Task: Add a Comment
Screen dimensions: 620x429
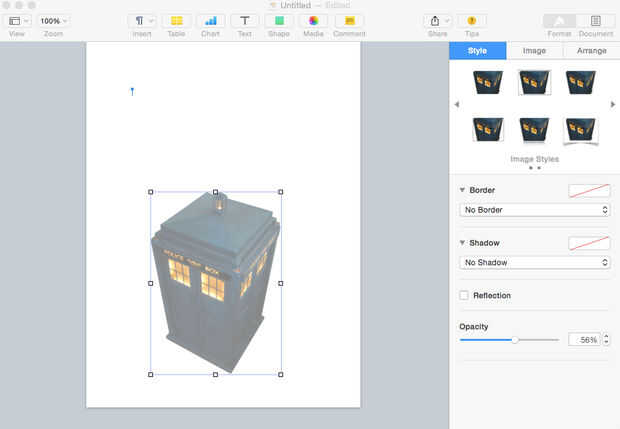Action: tap(349, 20)
